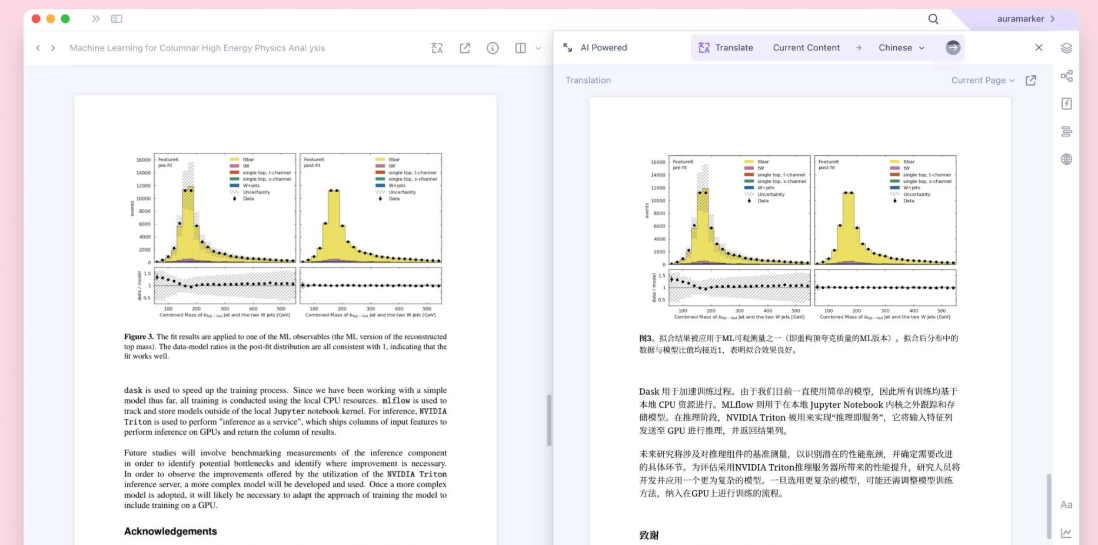Image resolution: width=1098 pixels, height=545 pixels.
Task: Click the AI Powered label
Action: 604,48
